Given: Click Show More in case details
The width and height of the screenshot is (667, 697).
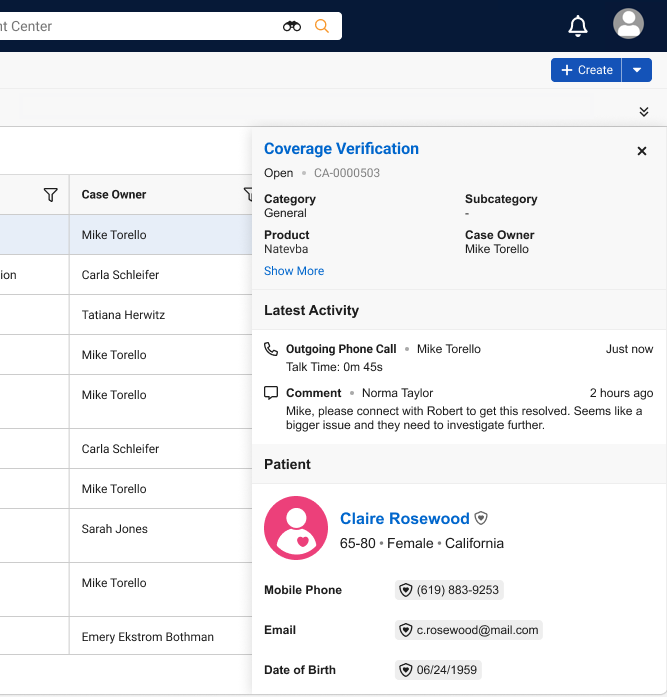Looking at the screenshot, I should [294, 271].
